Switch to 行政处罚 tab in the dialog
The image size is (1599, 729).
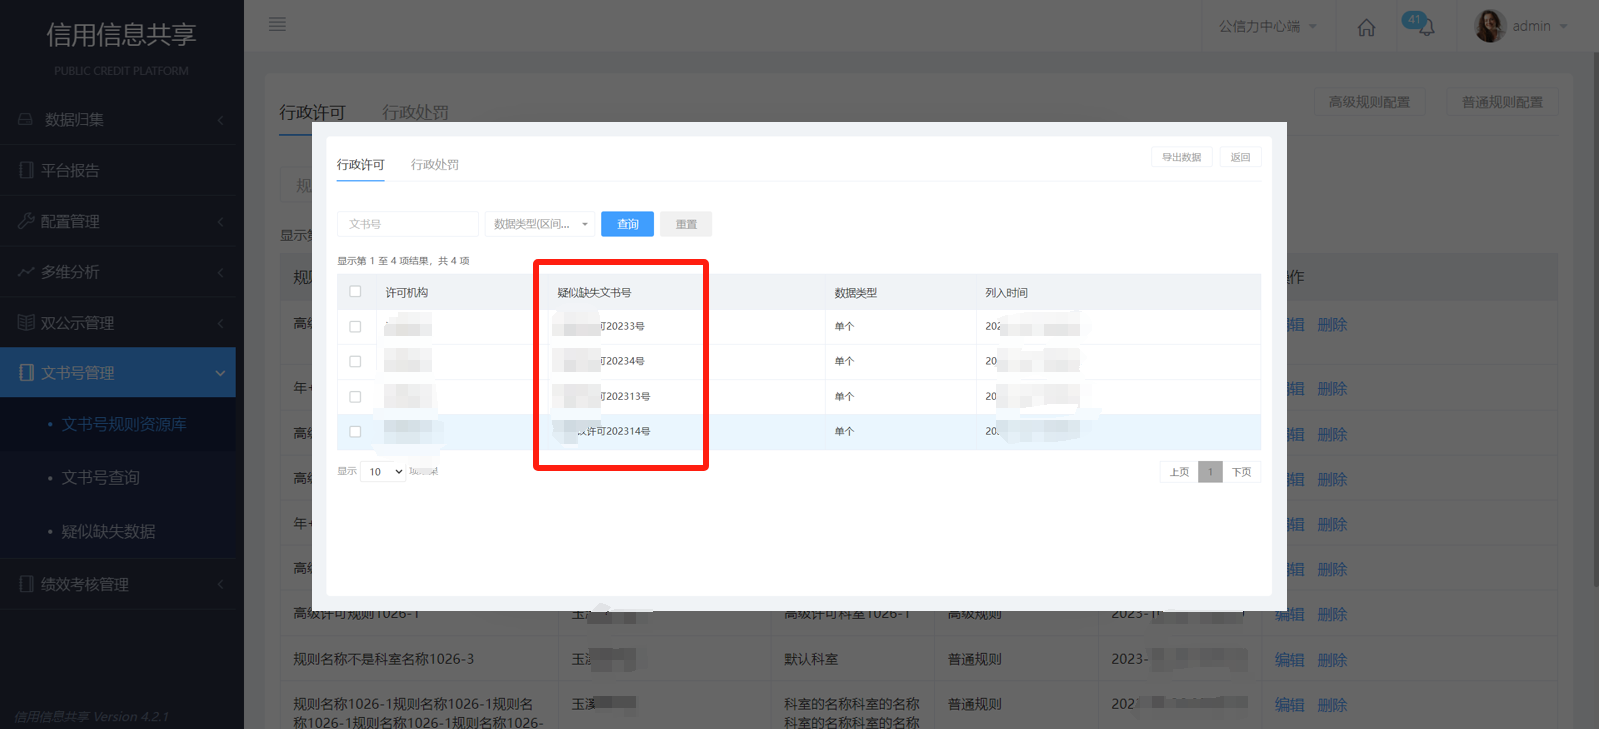(x=435, y=165)
